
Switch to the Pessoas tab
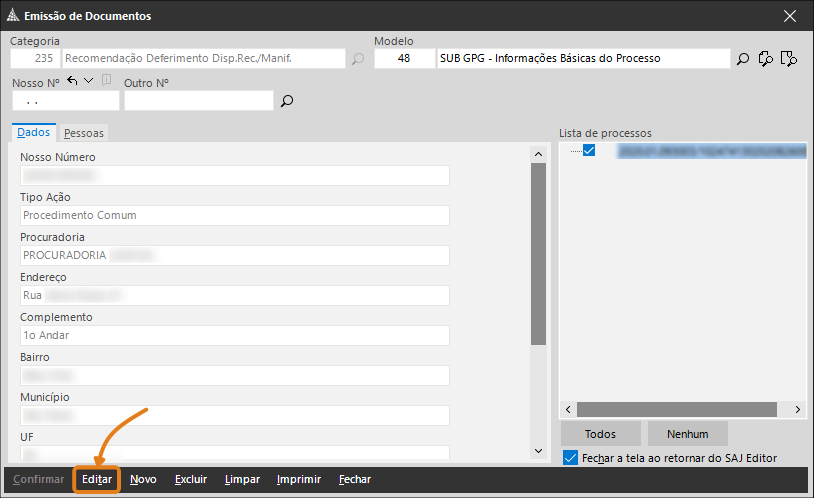coord(83,133)
